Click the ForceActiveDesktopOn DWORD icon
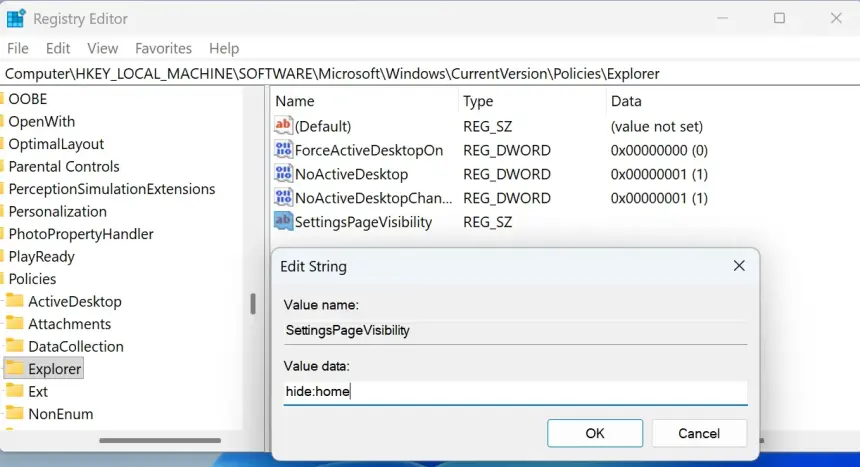 [283, 150]
